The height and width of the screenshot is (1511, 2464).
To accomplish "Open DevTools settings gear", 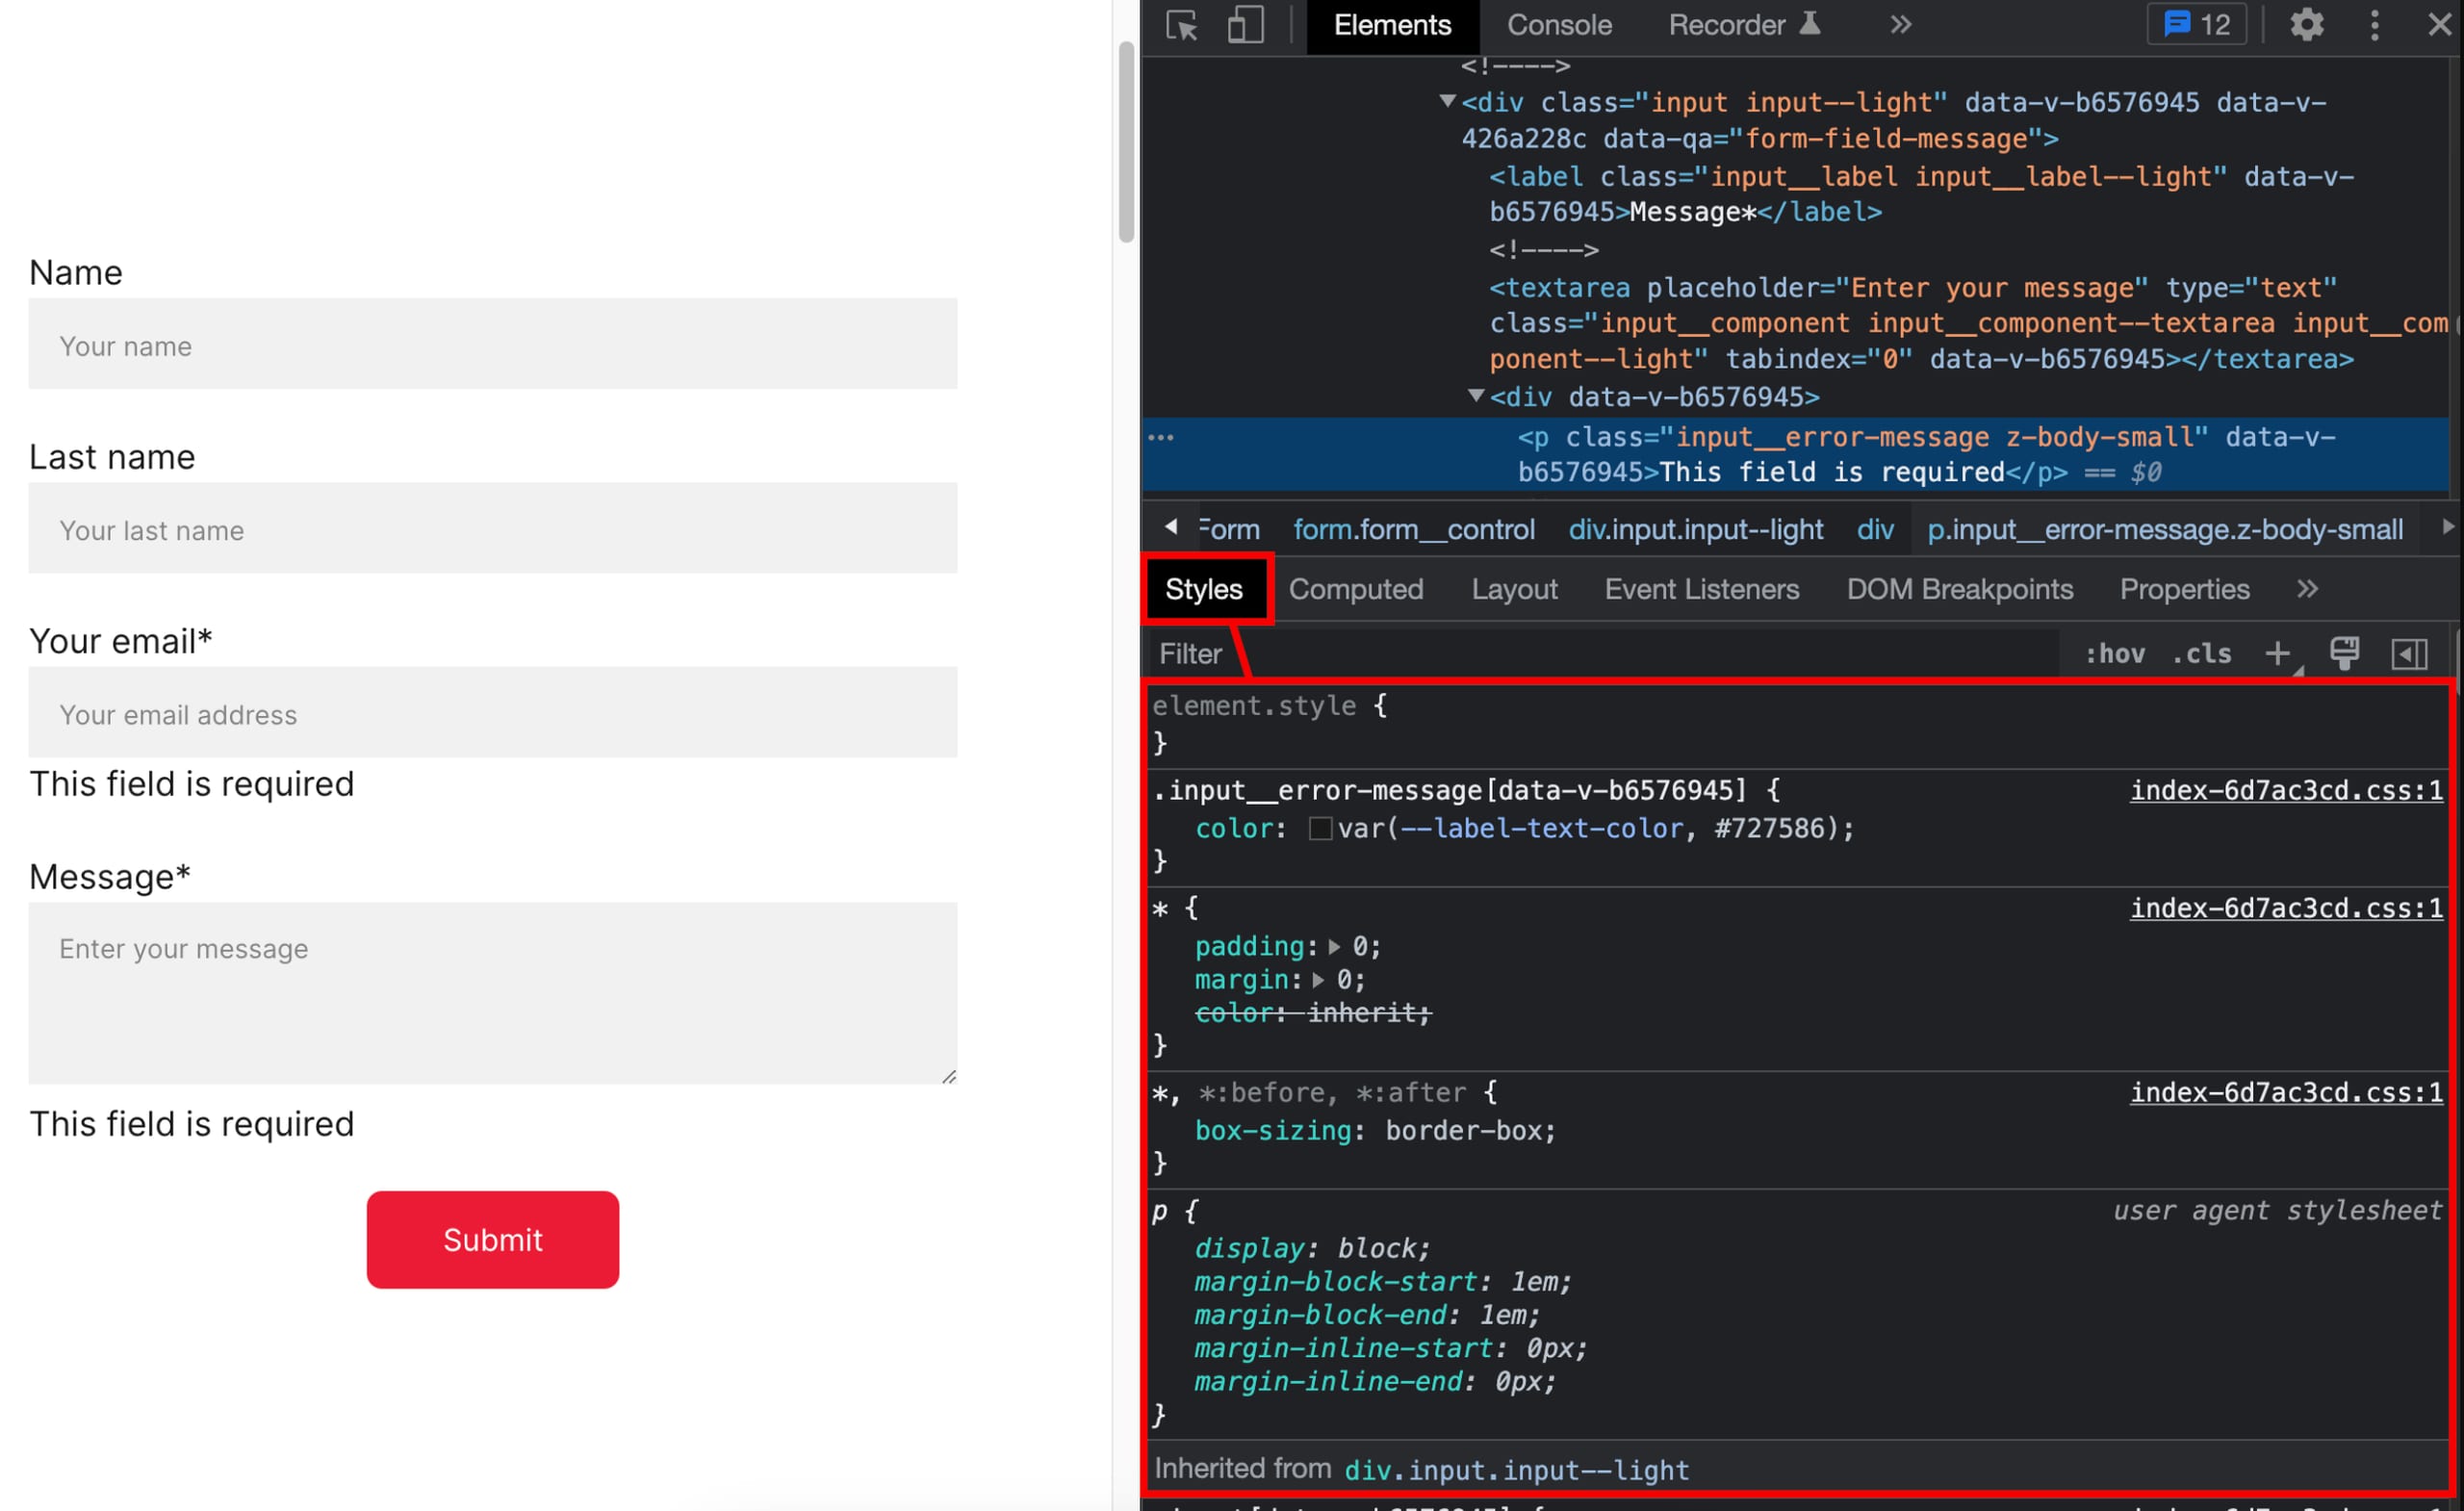I will (x=2306, y=25).
